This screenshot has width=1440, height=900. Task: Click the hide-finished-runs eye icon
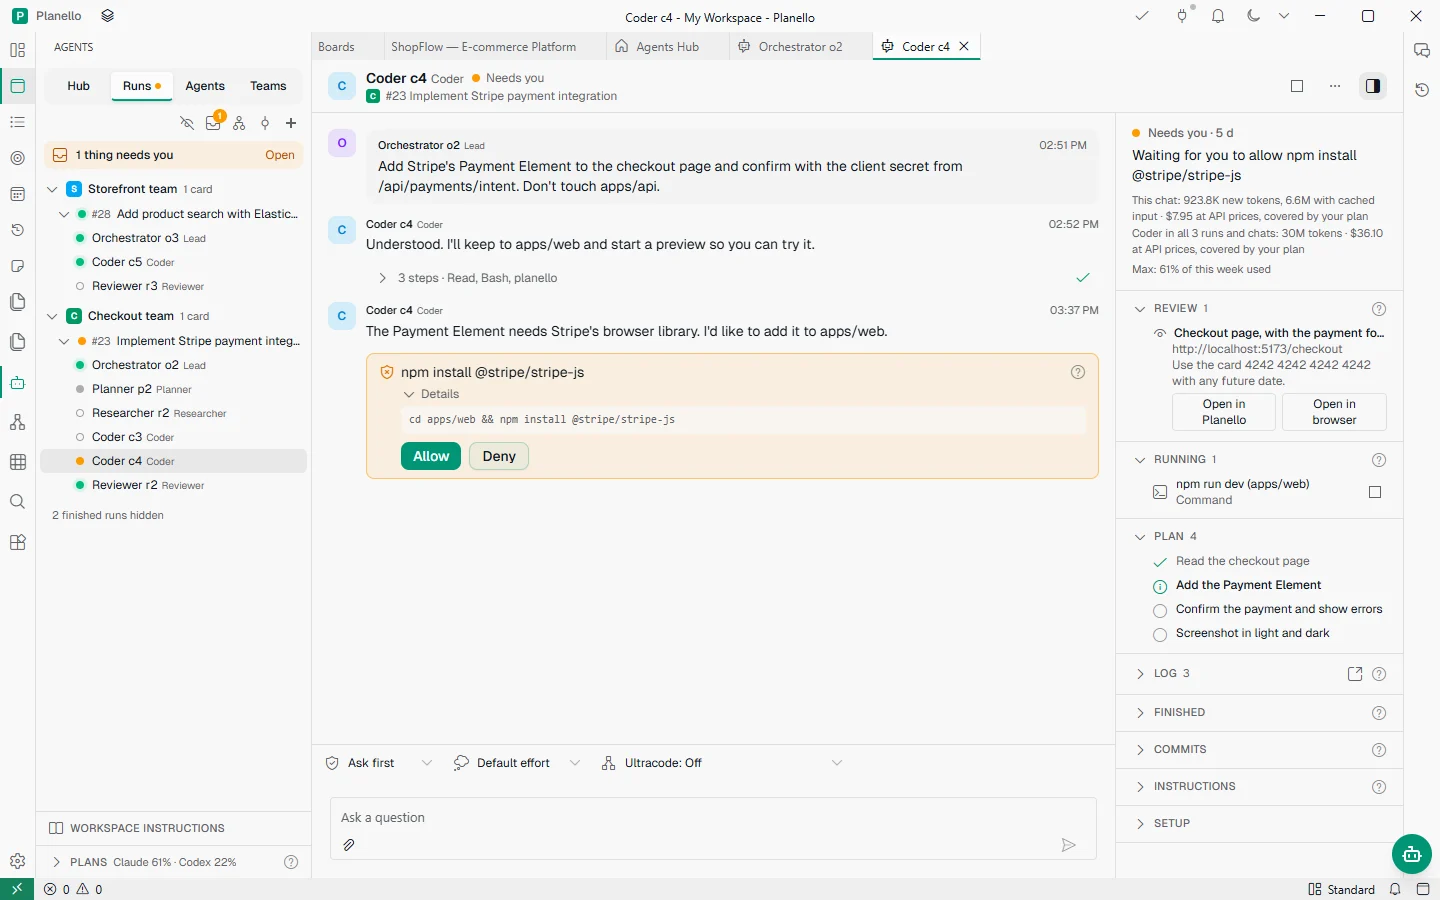point(187,123)
